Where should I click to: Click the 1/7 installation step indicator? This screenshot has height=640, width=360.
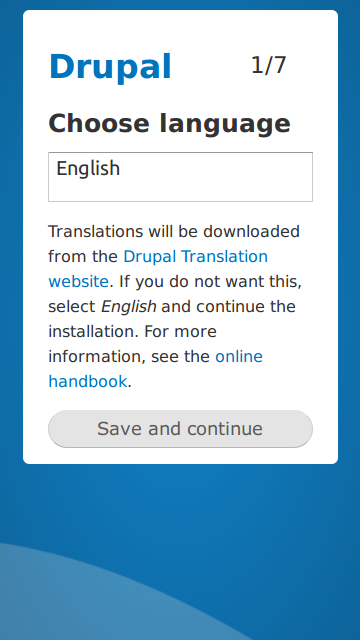pos(269,65)
